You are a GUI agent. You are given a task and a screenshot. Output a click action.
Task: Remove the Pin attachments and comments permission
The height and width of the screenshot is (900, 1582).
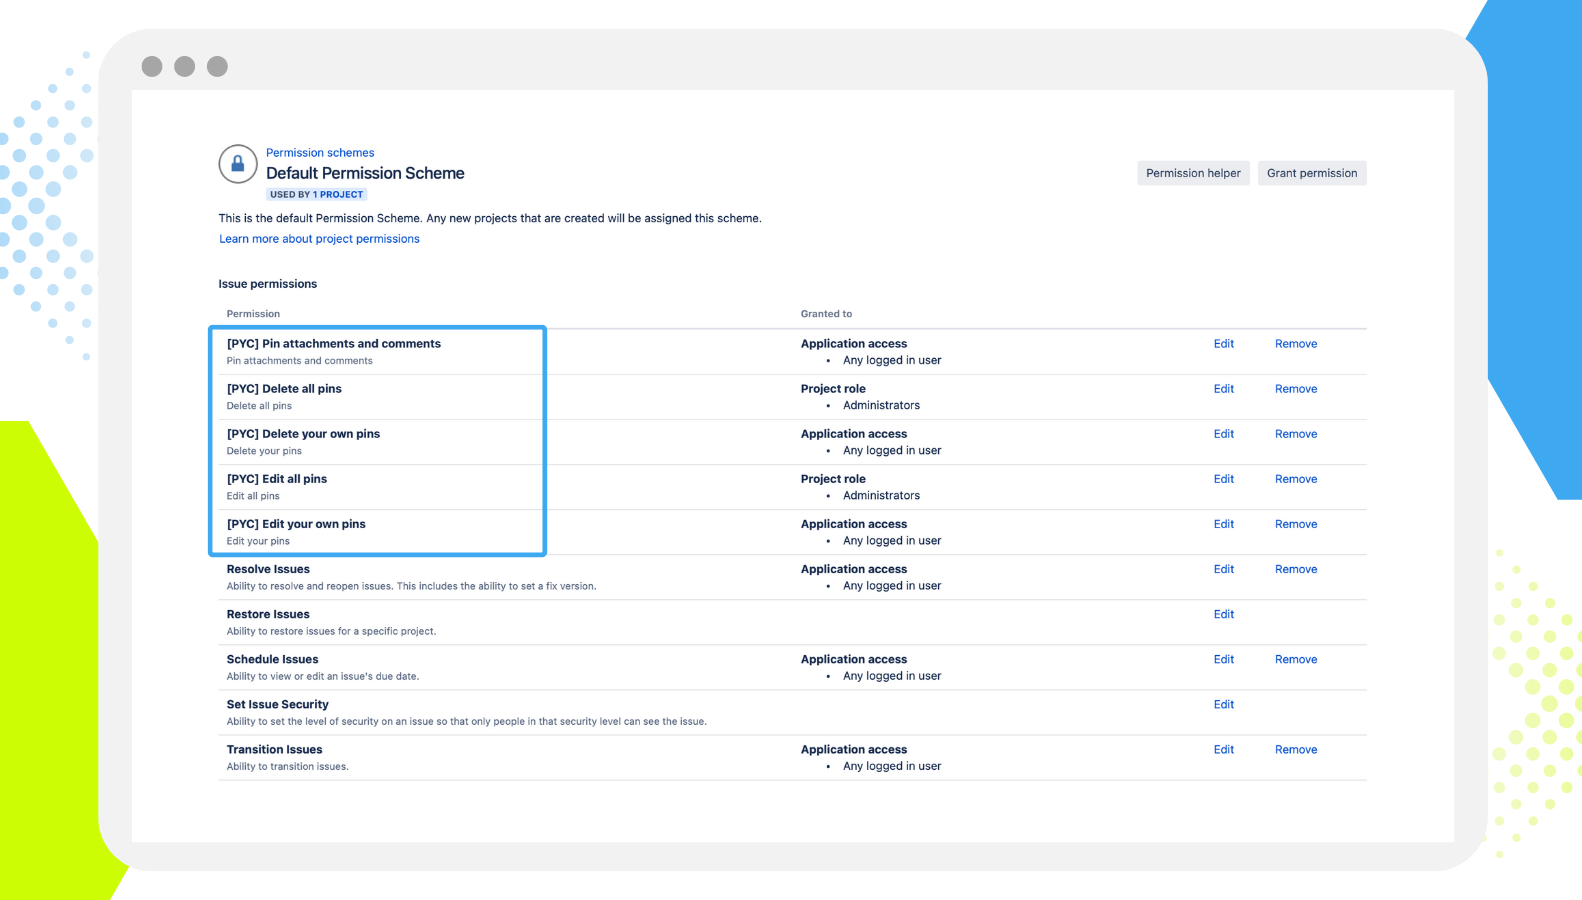pyautogui.click(x=1296, y=344)
